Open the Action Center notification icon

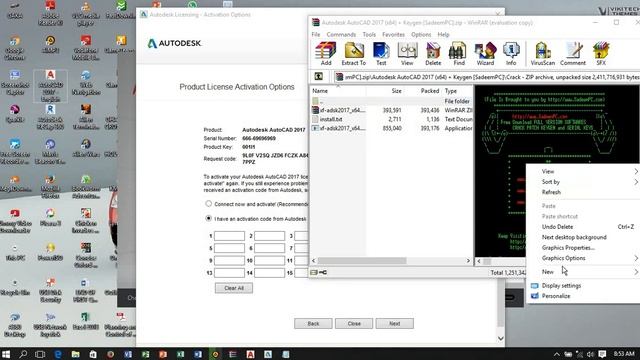coord(602,354)
